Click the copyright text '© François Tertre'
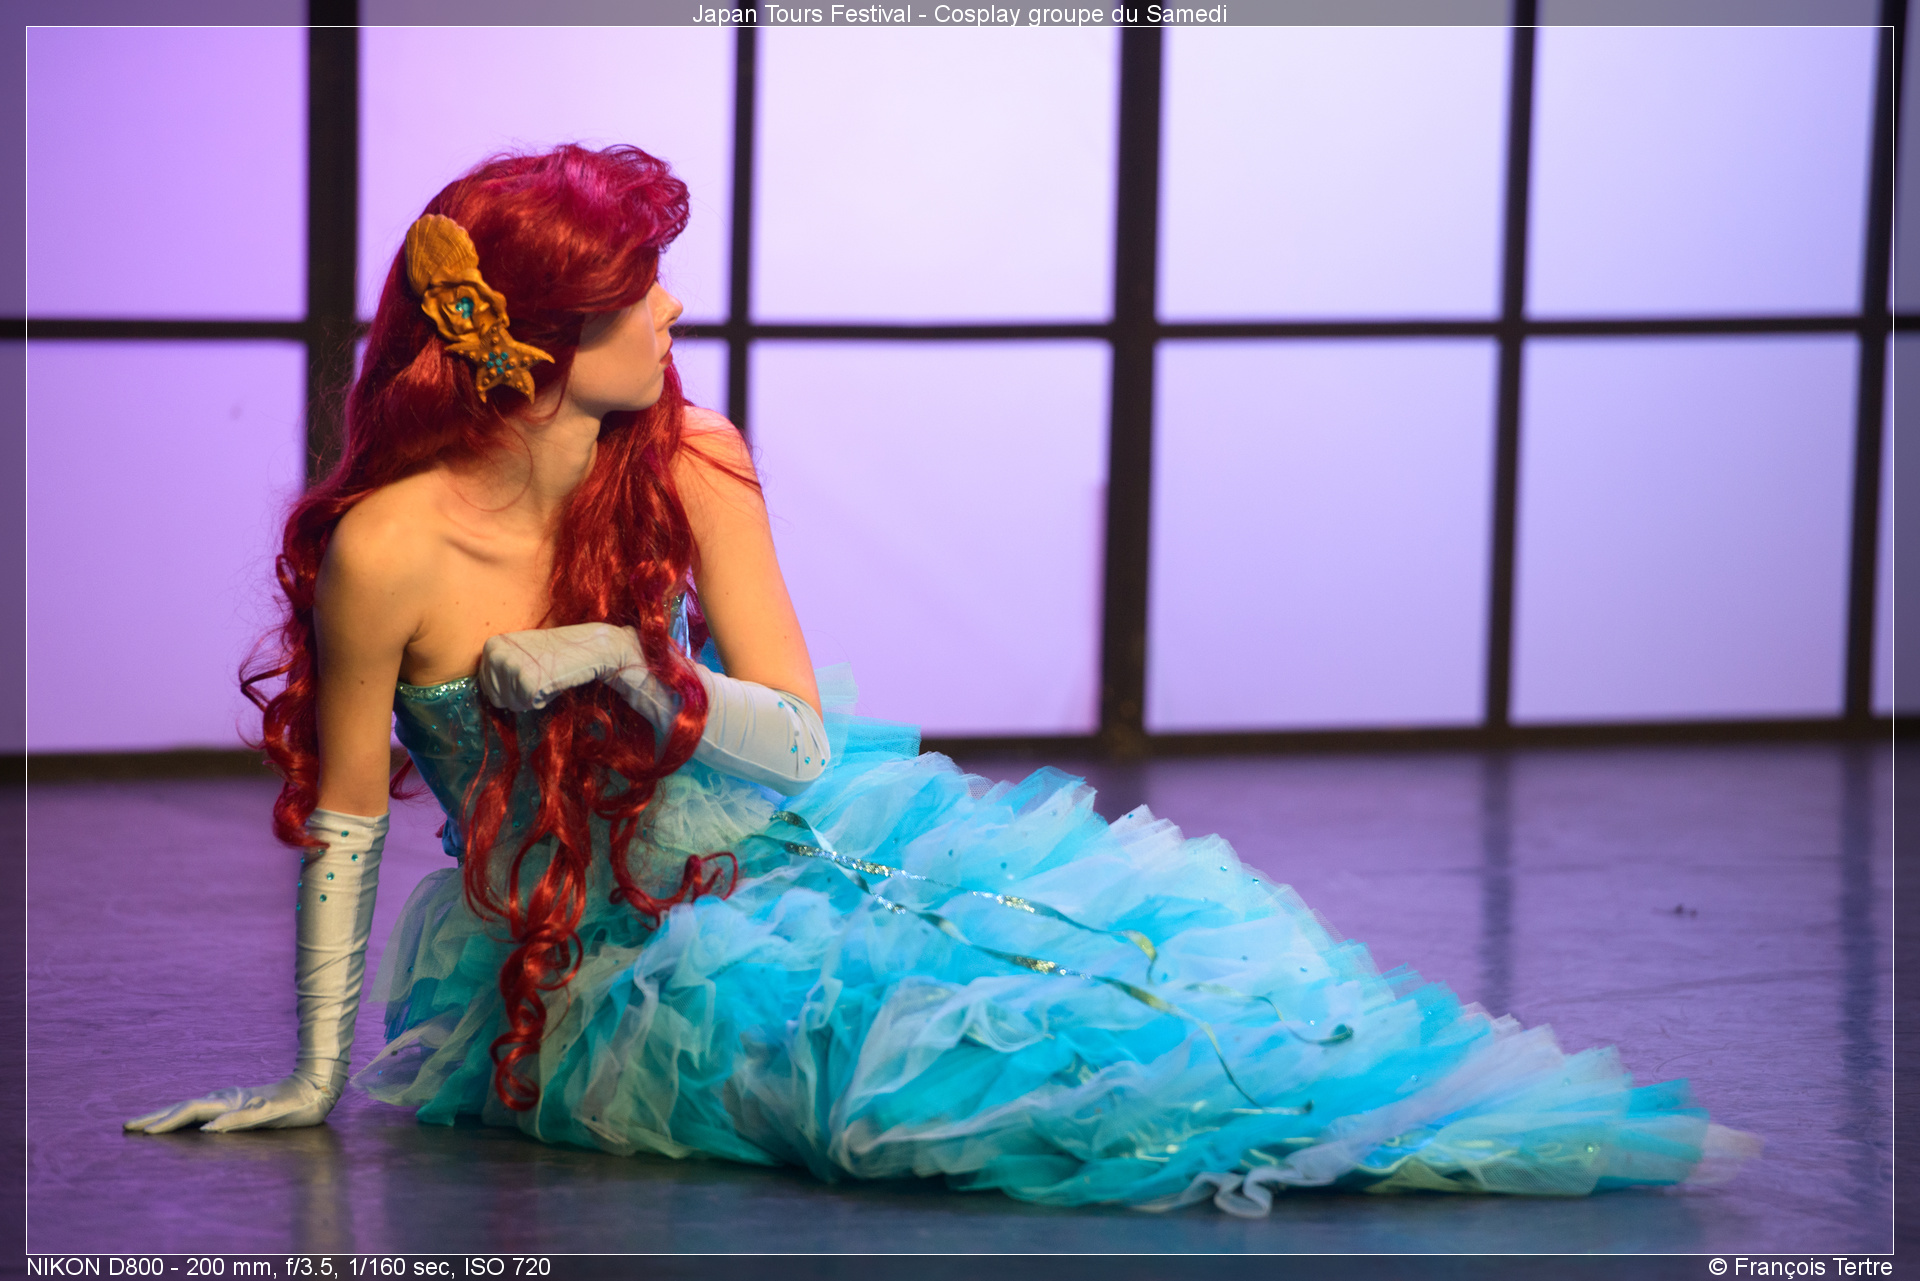 (1800, 1267)
